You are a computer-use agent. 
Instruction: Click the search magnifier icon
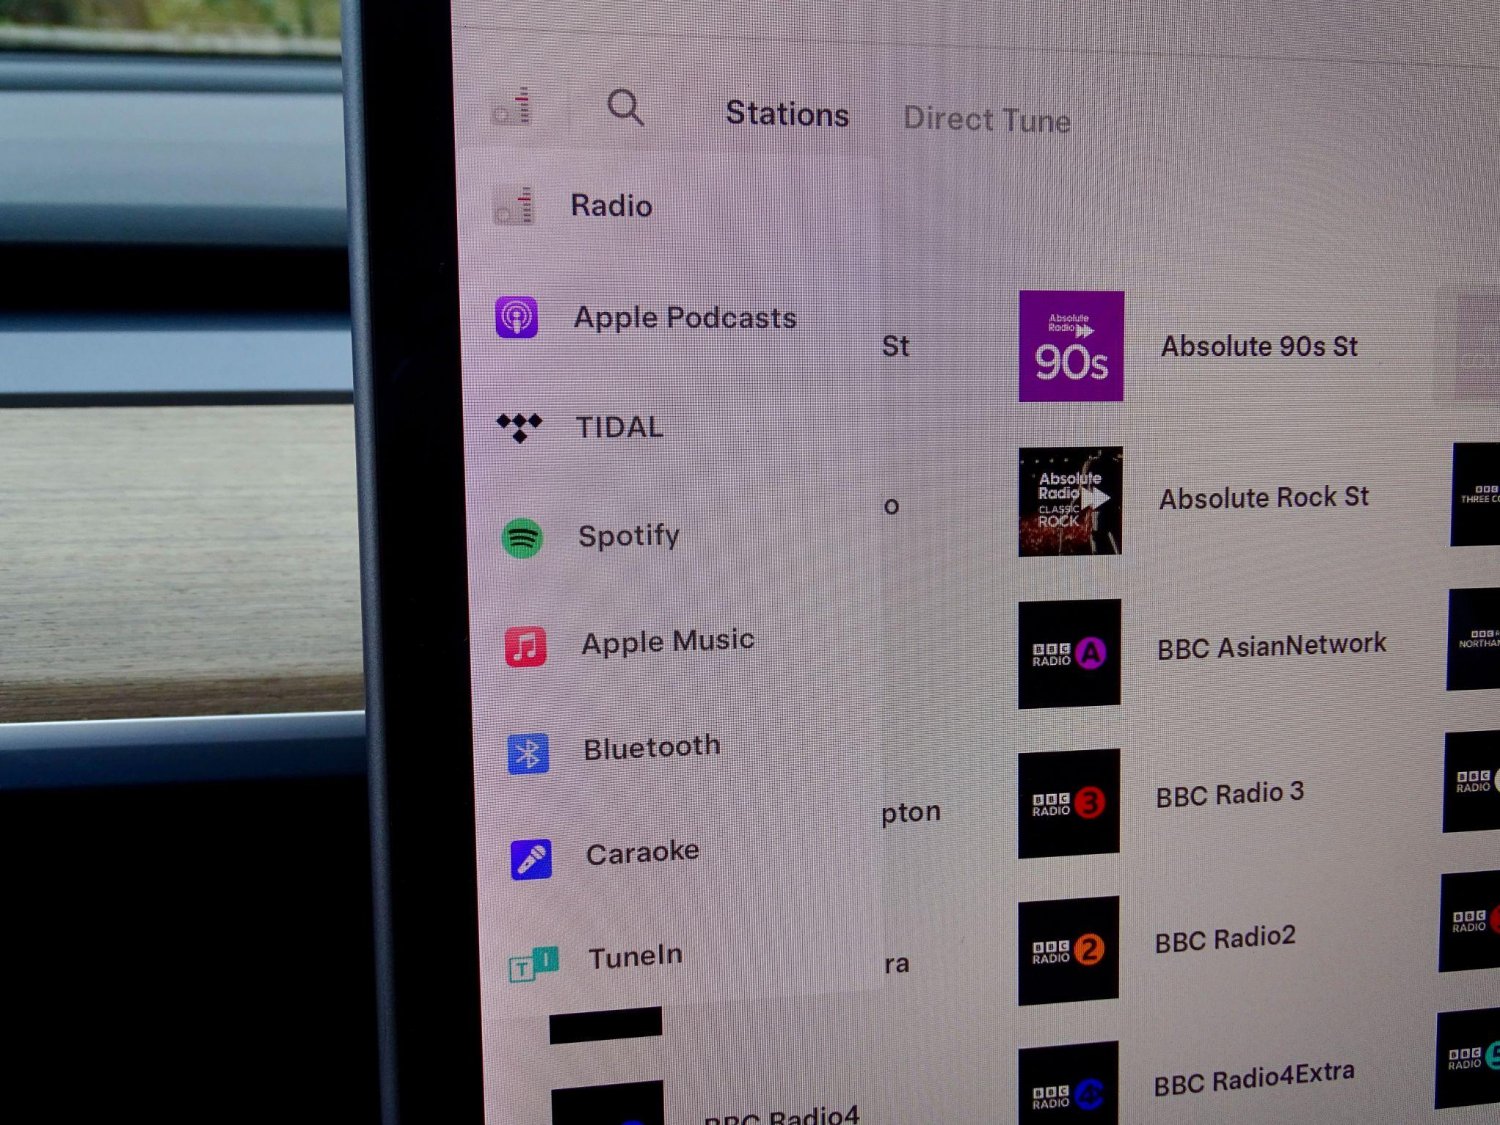coord(626,107)
